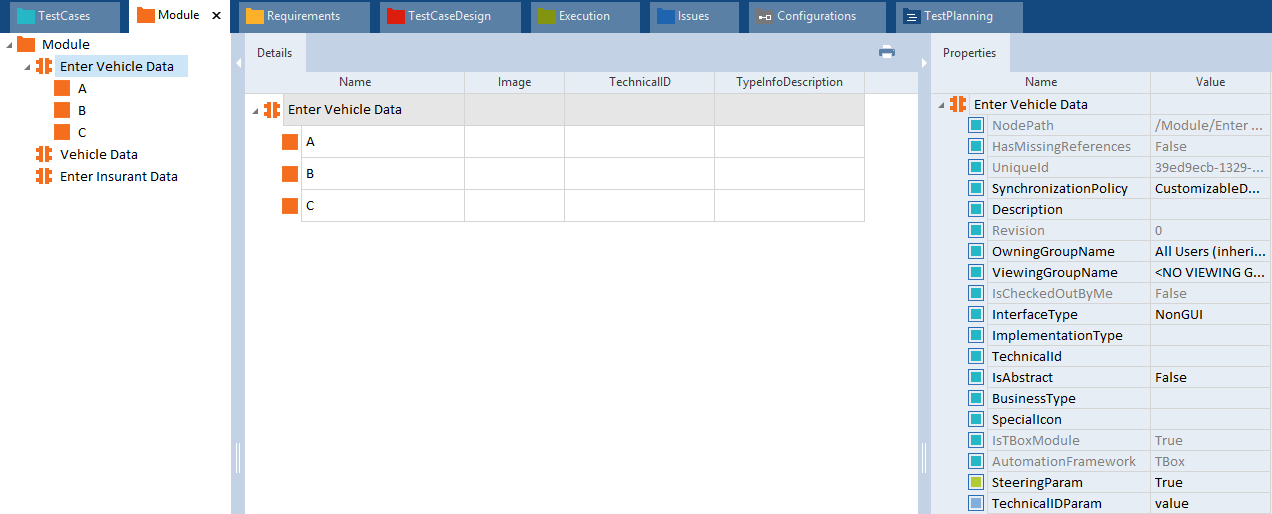The image size is (1272, 514).
Task: Select Vehicle Data in module tree
Action: pyautogui.click(x=99, y=154)
